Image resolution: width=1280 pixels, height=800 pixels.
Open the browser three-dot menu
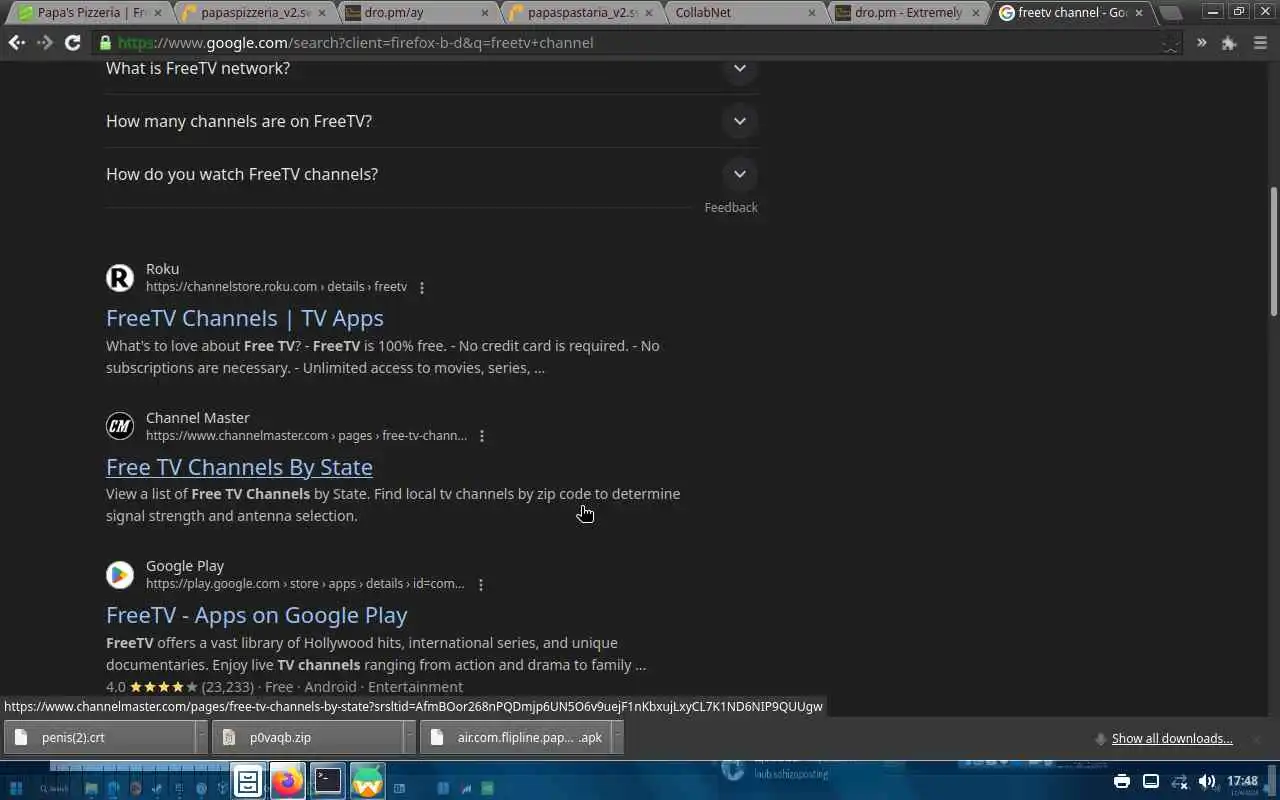pyautogui.click(x=1259, y=43)
